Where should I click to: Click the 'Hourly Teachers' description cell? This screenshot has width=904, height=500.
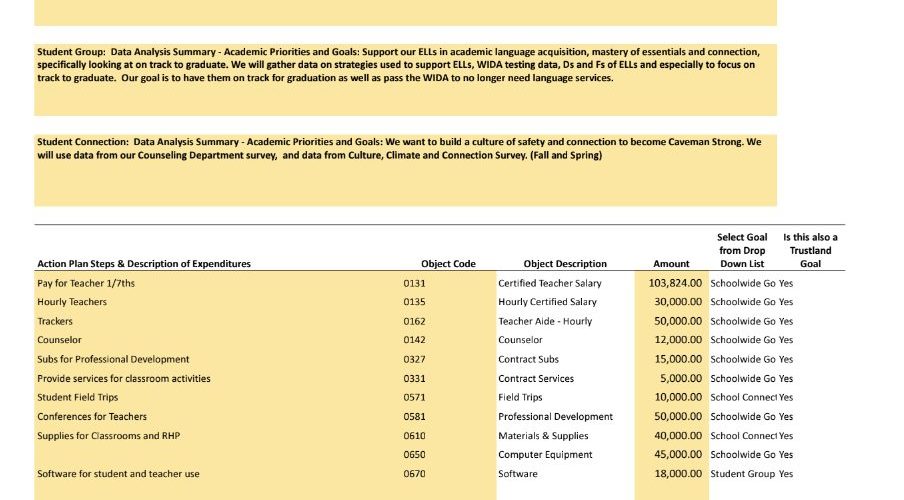pos(72,302)
